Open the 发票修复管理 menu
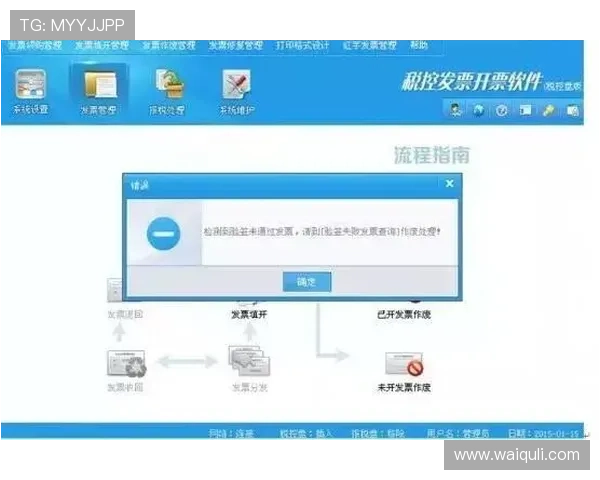This screenshot has height=480, width=600. [236, 46]
